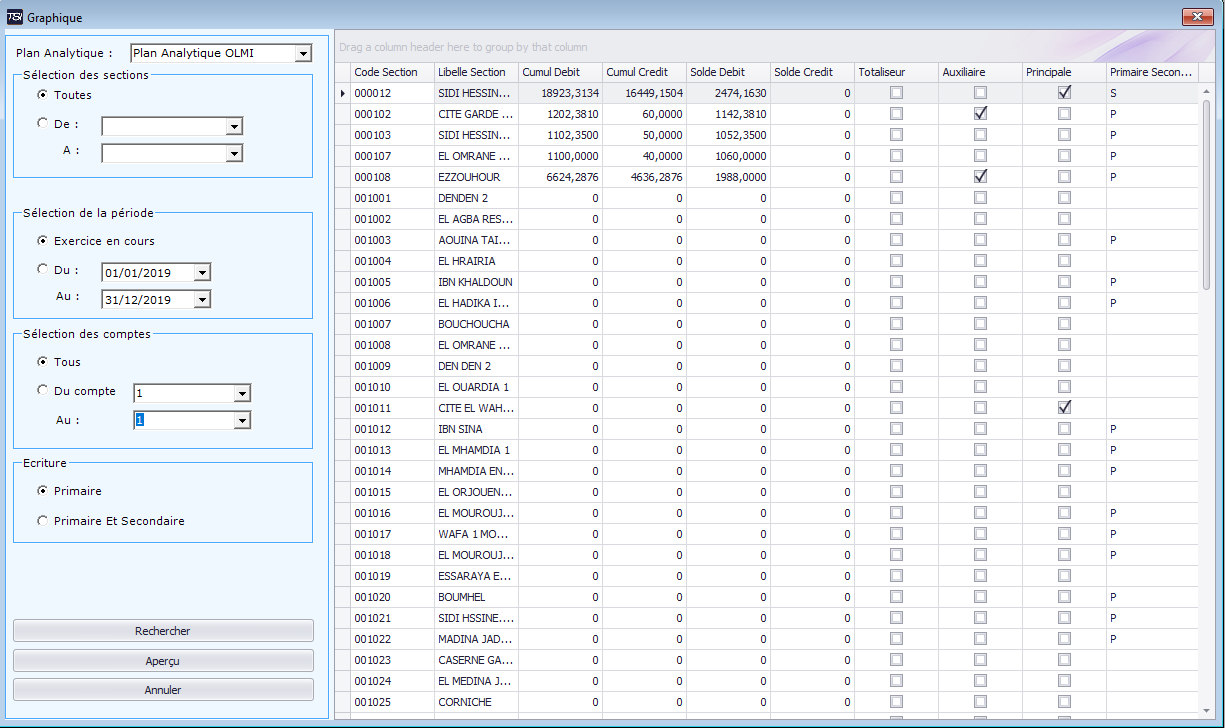Select Primaire Et Secondaire option
The height and width of the screenshot is (728, 1225).
pyautogui.click(x=42, y=521)
